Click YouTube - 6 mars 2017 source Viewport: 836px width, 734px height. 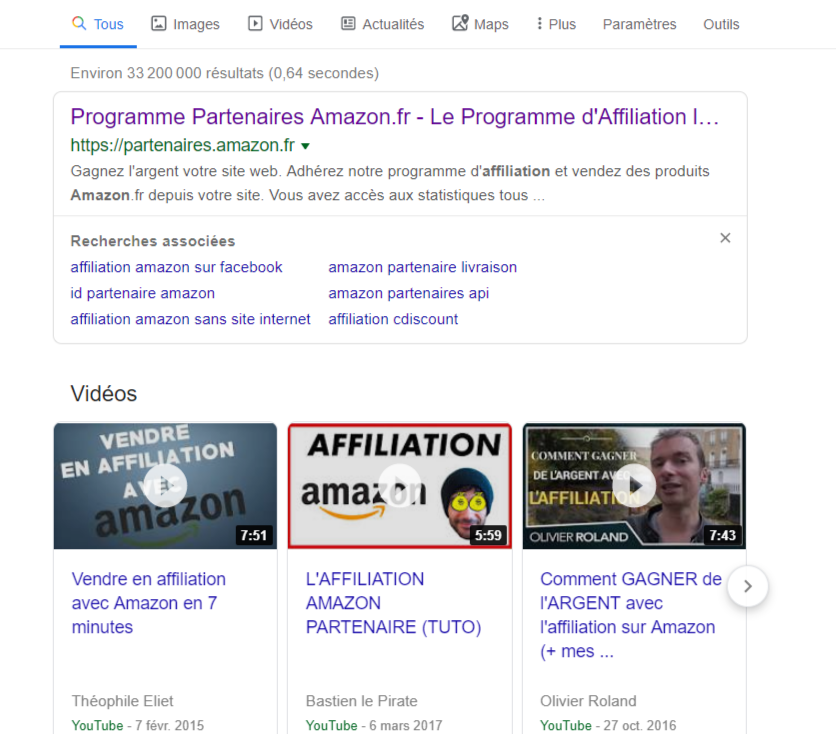click(374, 725)
